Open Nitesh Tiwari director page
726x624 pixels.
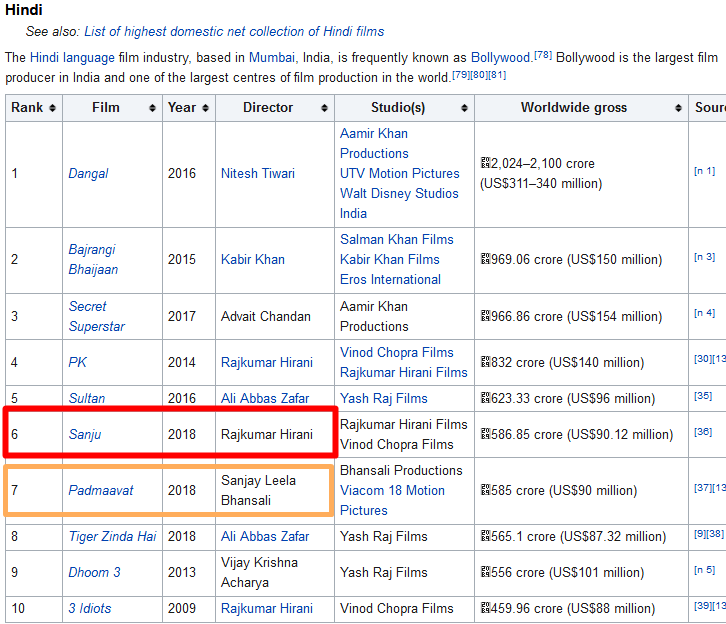(258, 174)
